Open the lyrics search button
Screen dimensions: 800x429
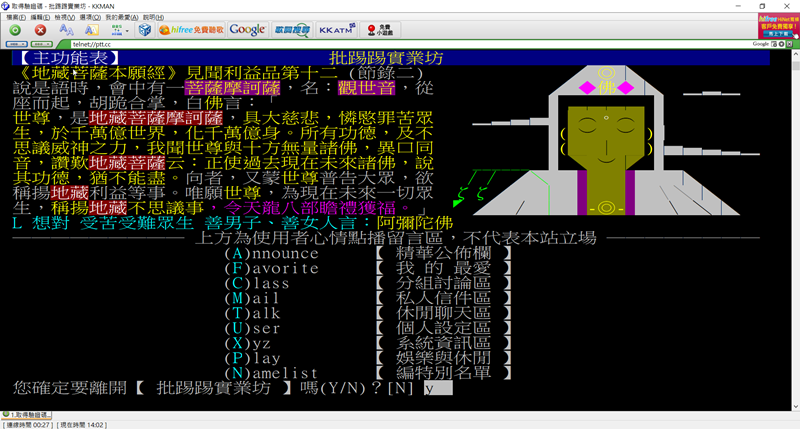292,30
